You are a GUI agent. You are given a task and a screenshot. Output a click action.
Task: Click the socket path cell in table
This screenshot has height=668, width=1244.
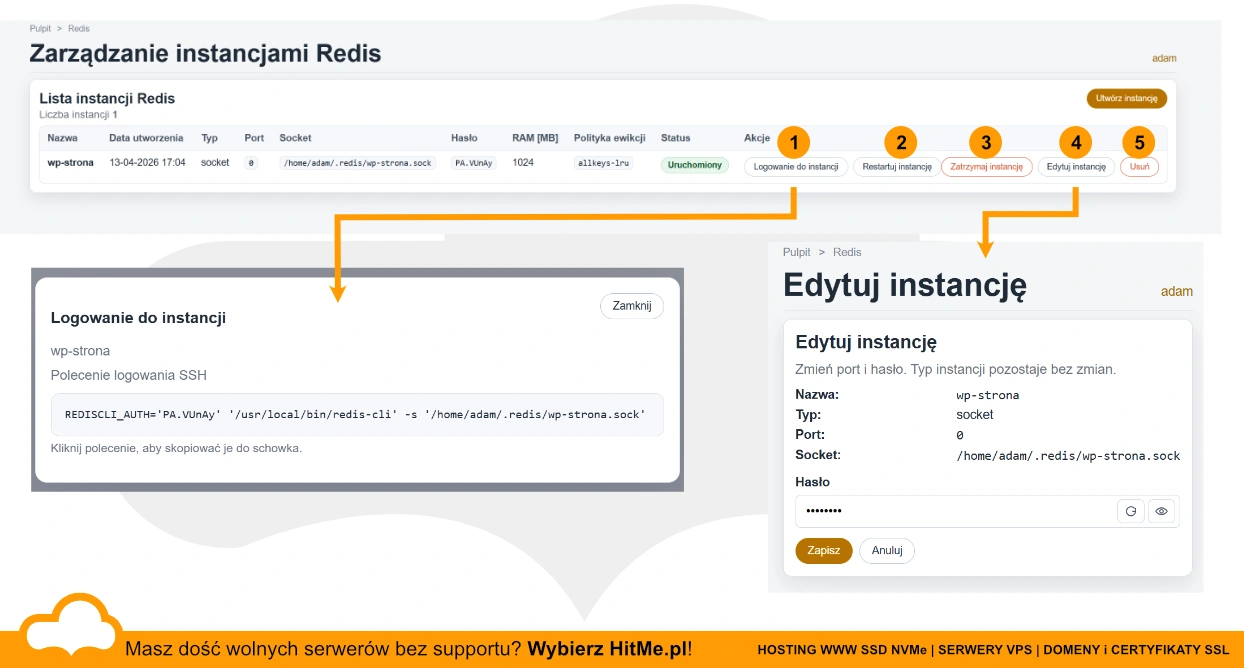[358, 163]
